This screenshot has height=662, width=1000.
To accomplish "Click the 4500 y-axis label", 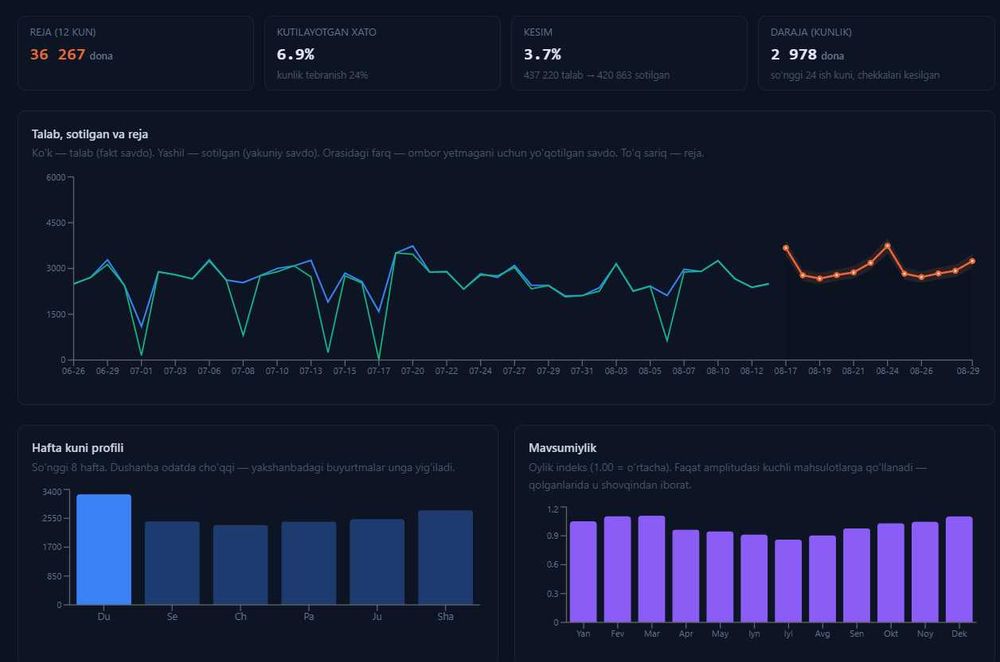I will click(55, 223).
